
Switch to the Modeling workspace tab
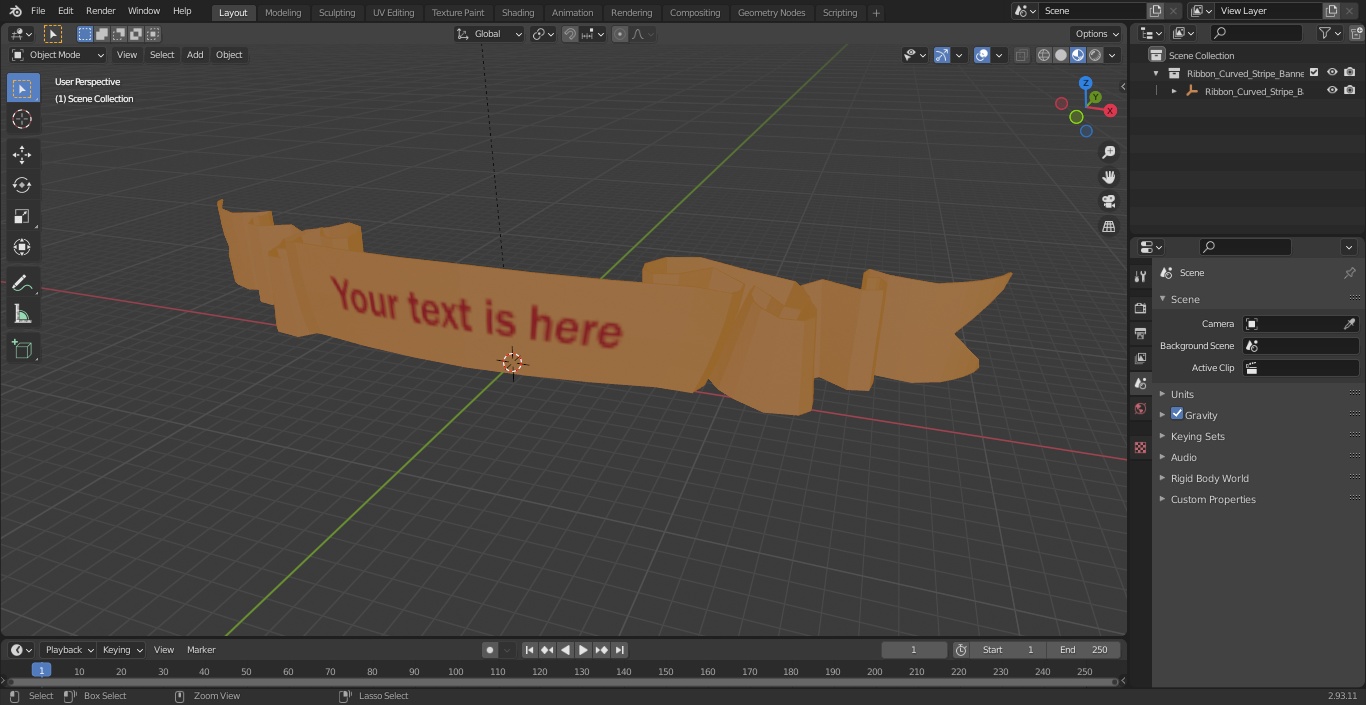coord(283,13)
